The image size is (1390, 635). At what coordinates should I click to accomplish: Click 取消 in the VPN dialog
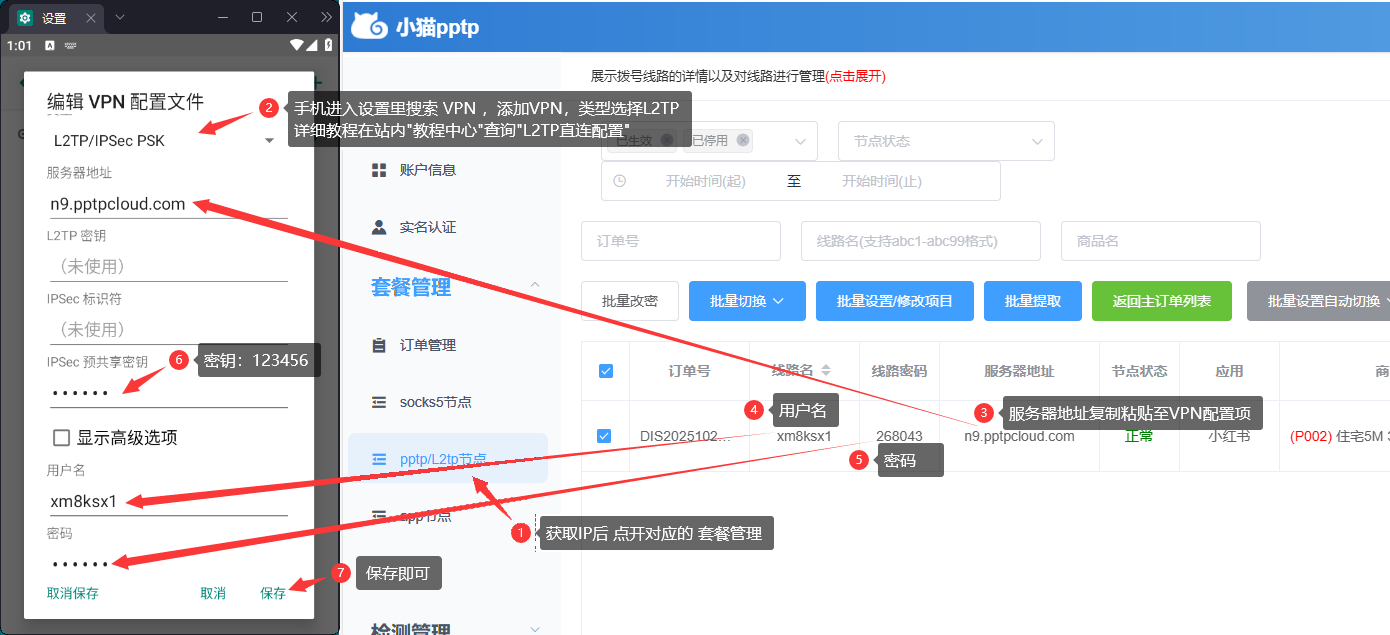pyautogui.click(x=213, y=593)
